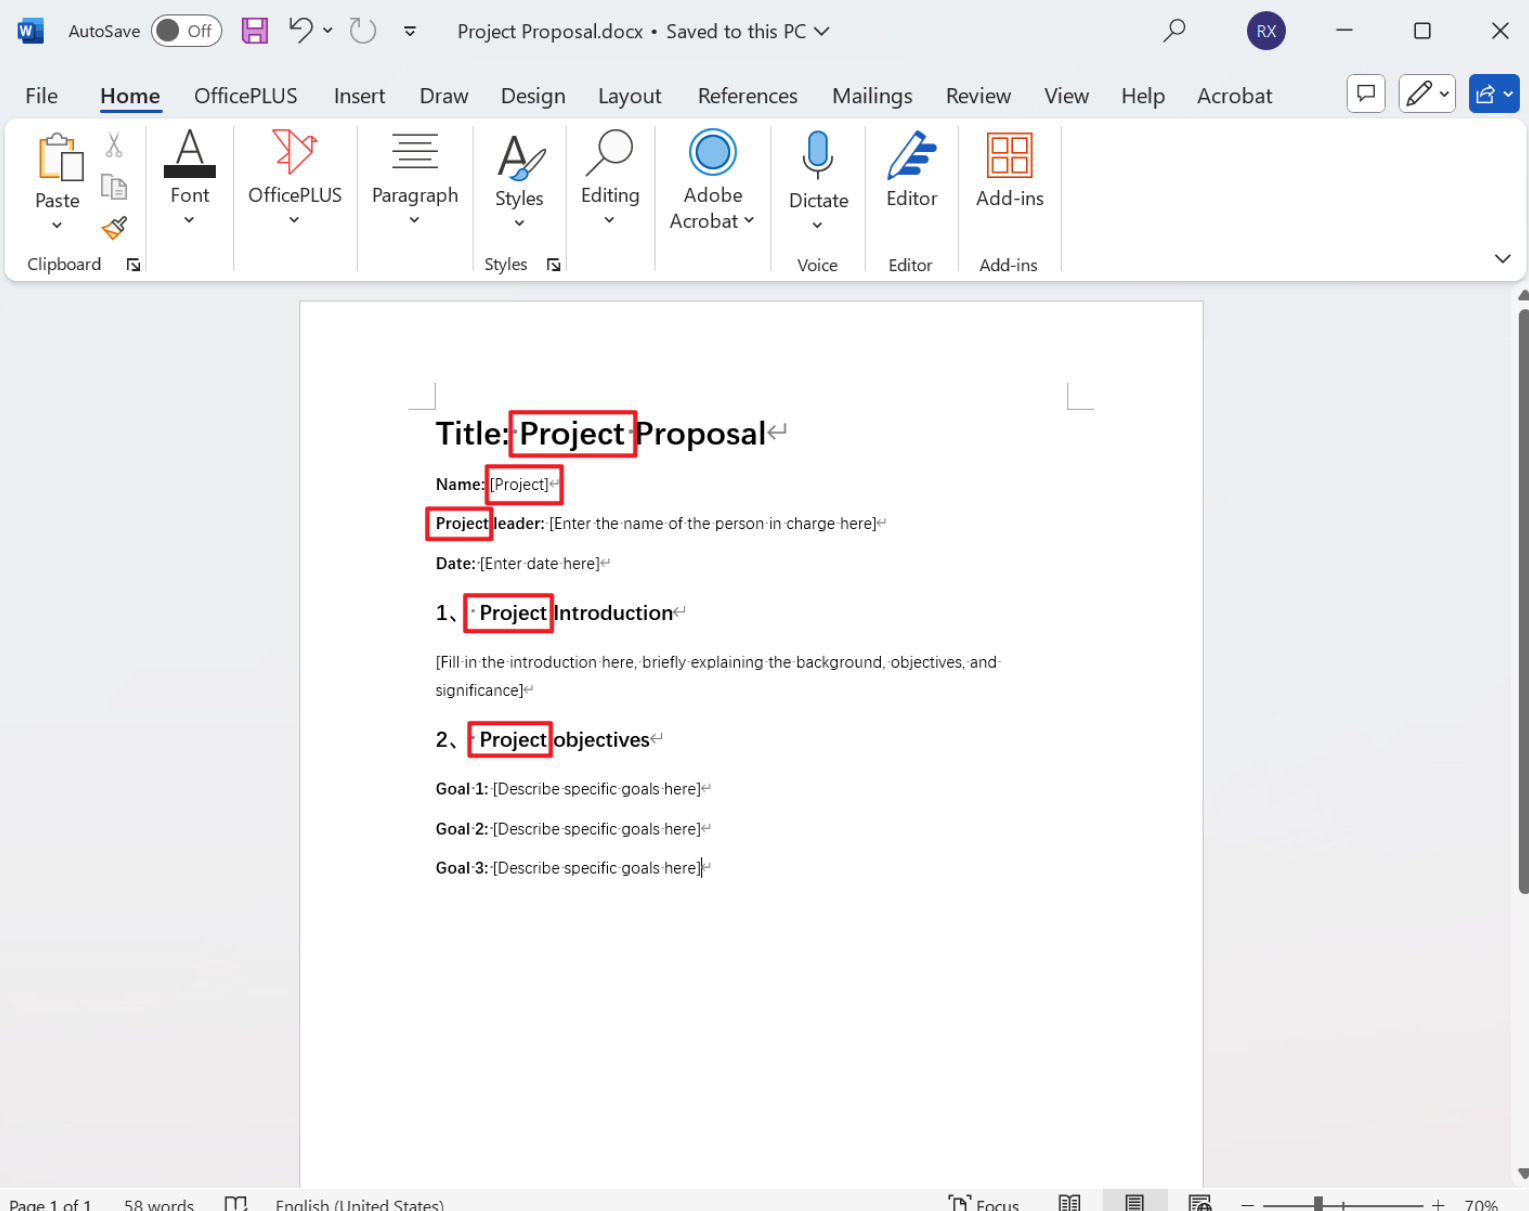The width and height of the screenshot is (1529, 1211).
Task: Toggle AutoSave on
Action: [186, 30]
